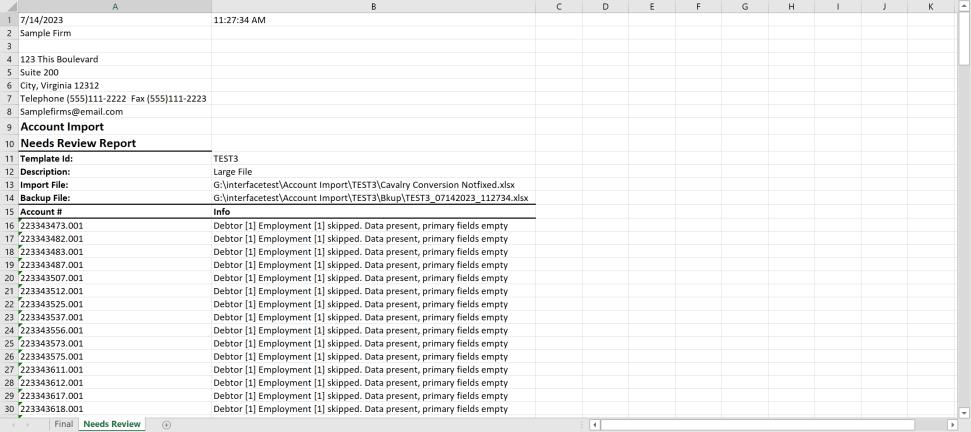Click horizontal scrollbar right arrow
Image resolution: width=971 pixels, height=432 pixels.
[952, 425]
